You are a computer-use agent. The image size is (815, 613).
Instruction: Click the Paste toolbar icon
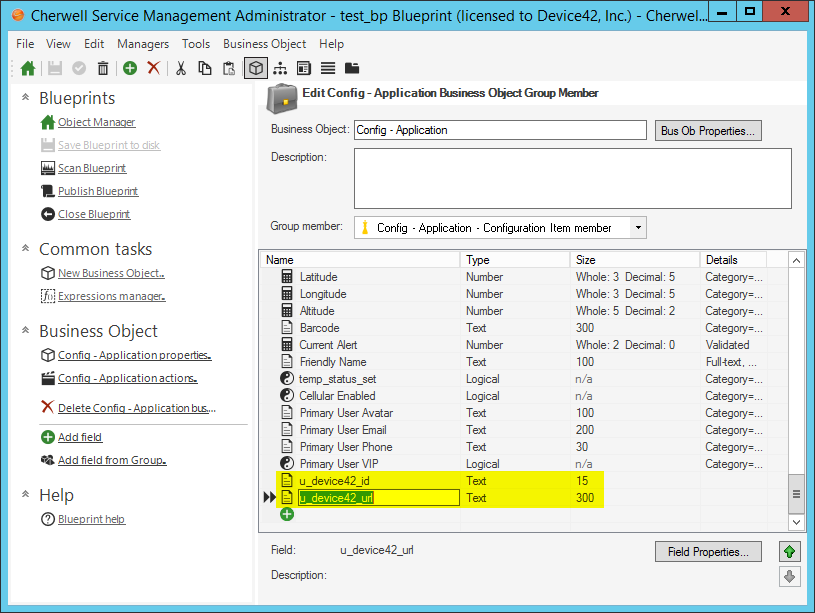230,68
